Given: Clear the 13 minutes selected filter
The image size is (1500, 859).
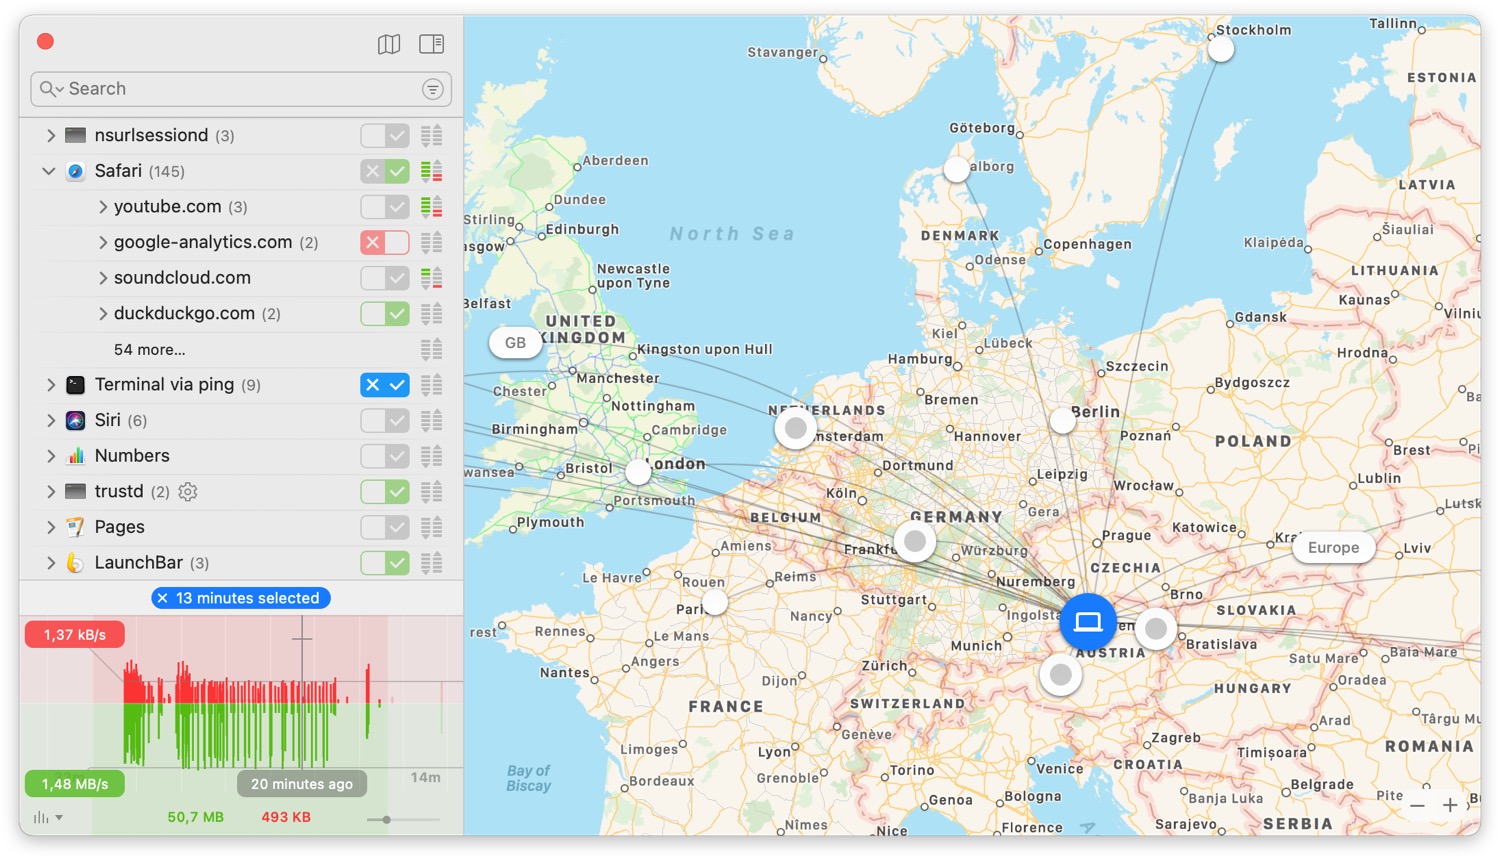Looking at the screenshot, I should [162, 598].
